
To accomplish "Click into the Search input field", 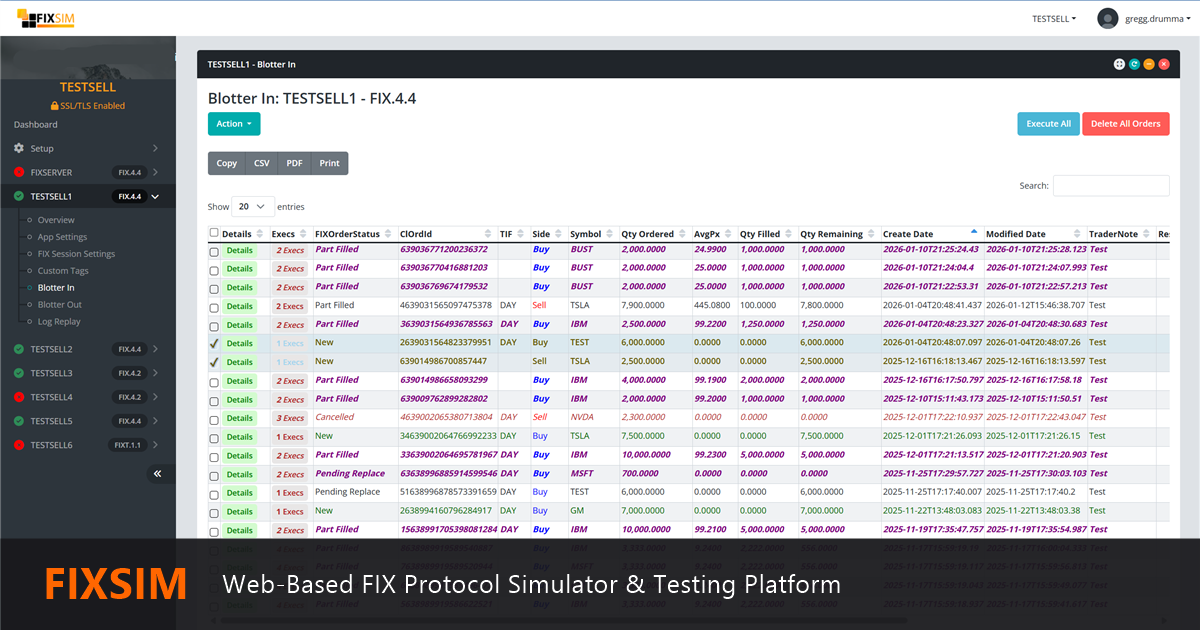I will coord(1111,186).
